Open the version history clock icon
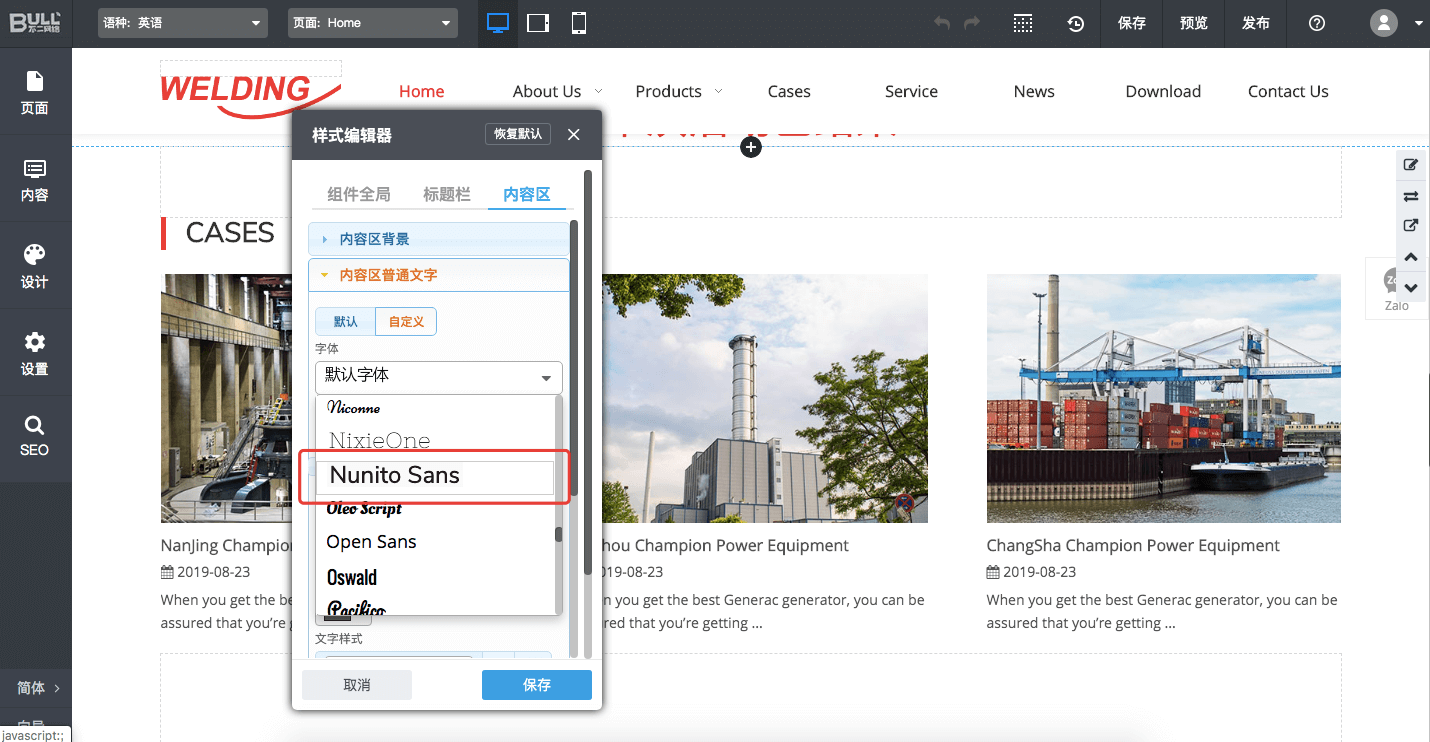1430x742 pixels. pyautogui.click(x=1076, y=23)
